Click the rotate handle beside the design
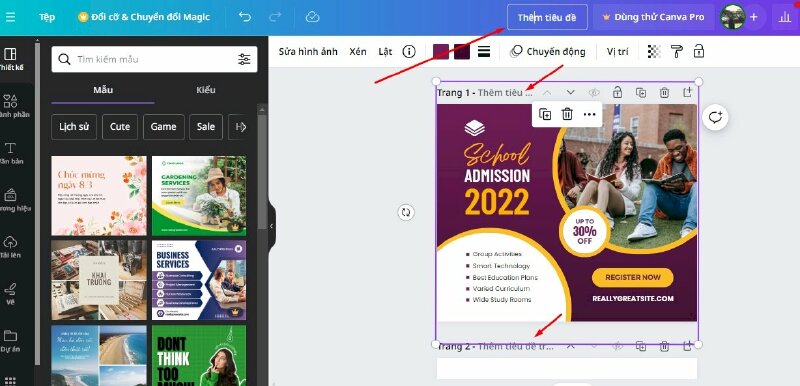The height and width of the screenshot is (386, 800). tap(406, 212)
